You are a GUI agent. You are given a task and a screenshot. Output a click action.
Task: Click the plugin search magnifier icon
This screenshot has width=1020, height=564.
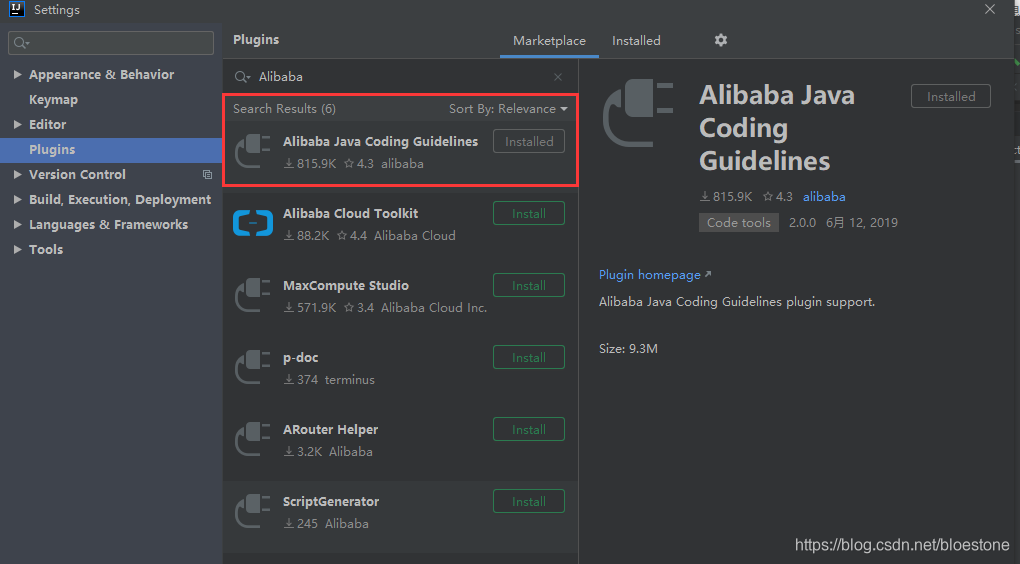[242, 77]
